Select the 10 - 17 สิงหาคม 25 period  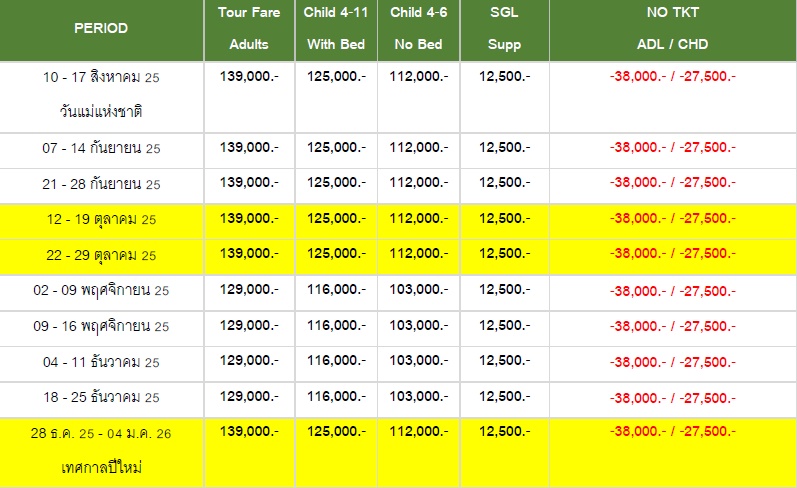coord(101,77)
